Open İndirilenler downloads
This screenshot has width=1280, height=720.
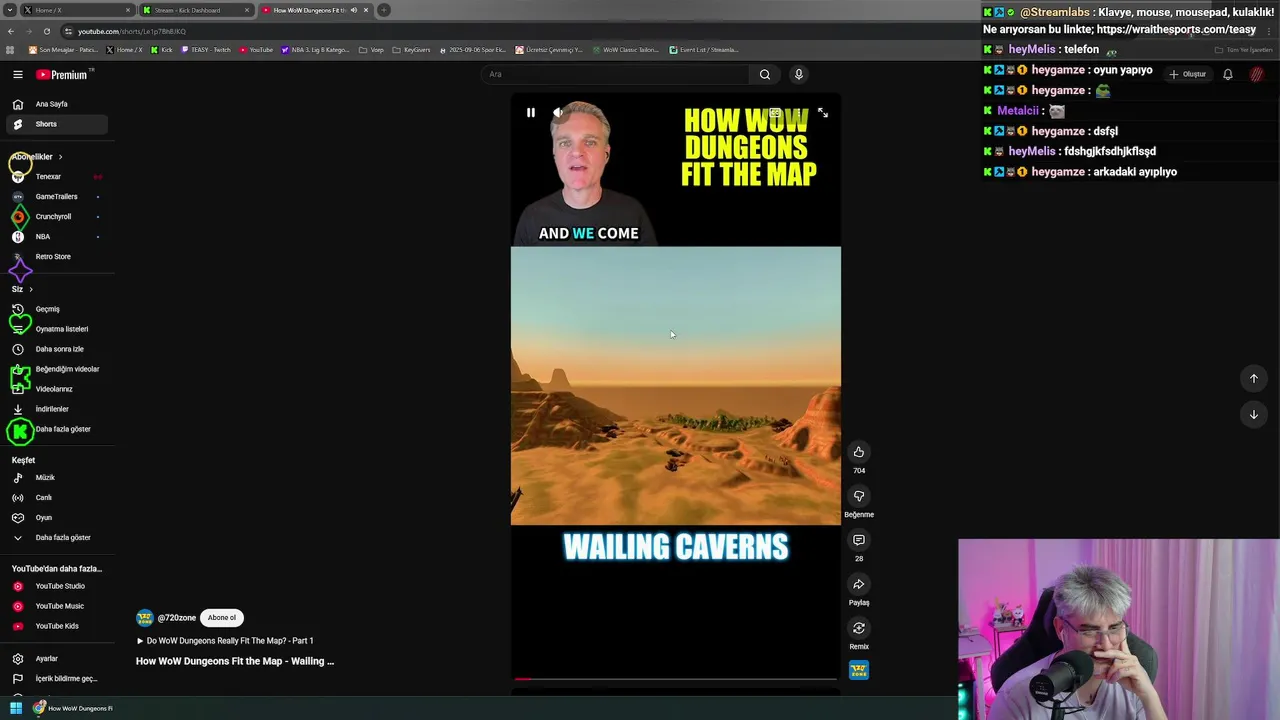click(56, 409)
